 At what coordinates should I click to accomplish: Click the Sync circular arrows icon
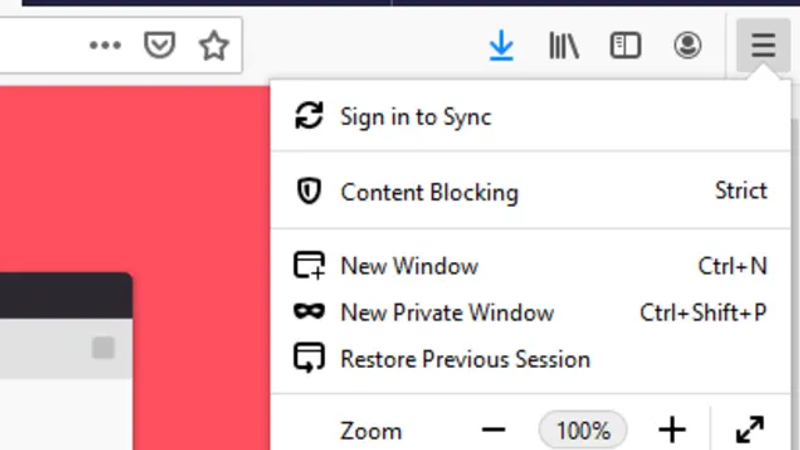point(309,116)
